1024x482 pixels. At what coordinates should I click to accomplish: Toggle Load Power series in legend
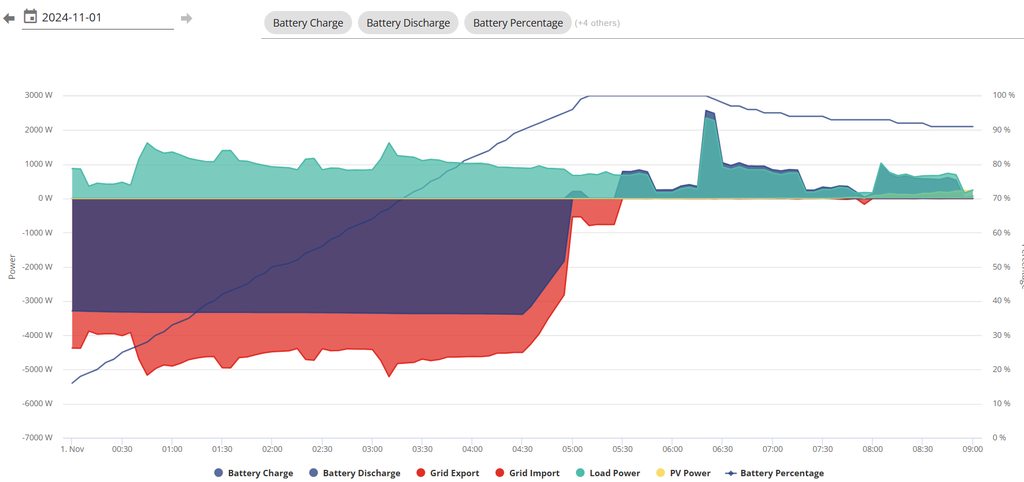[x=611, y=473]
